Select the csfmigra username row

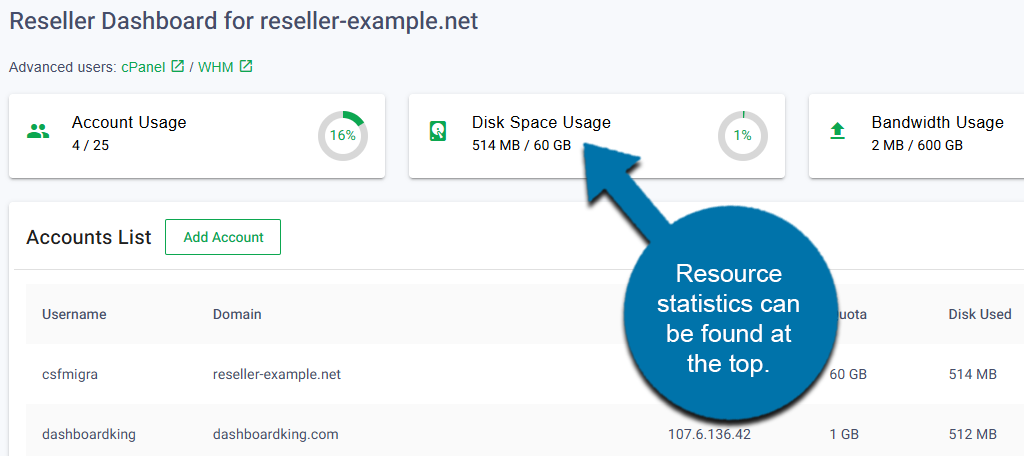point(70,374)
